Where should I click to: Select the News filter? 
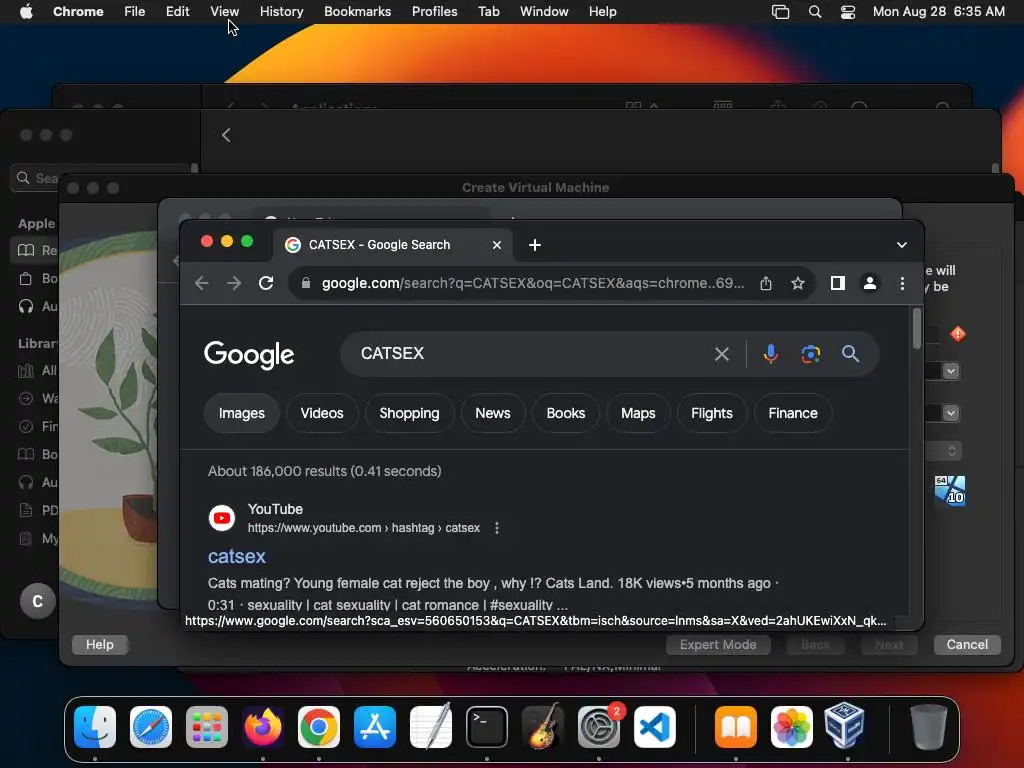click(x=493, y=413)
